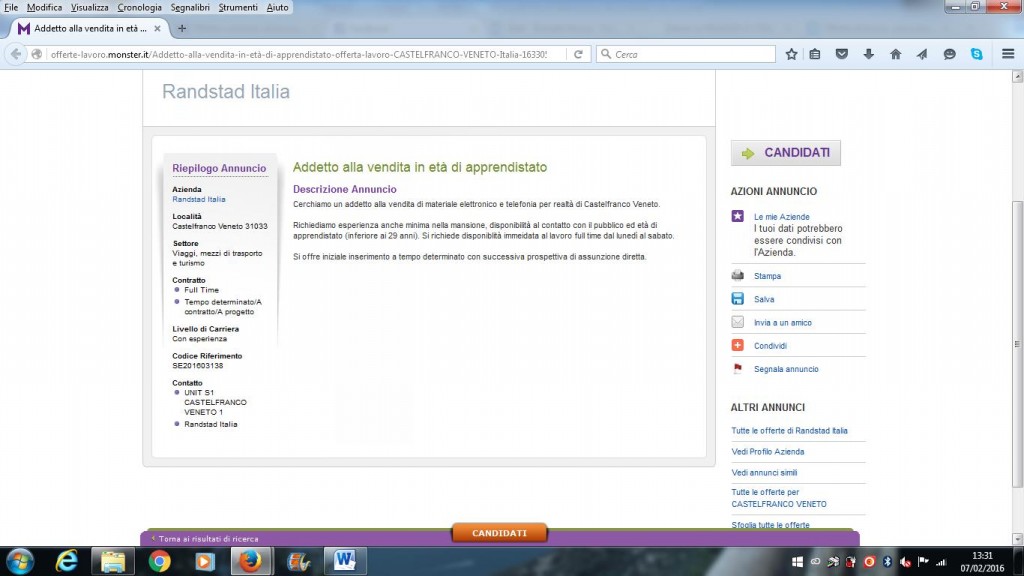
Task: Click the URL address bar
Action: (x=298, y=54)
